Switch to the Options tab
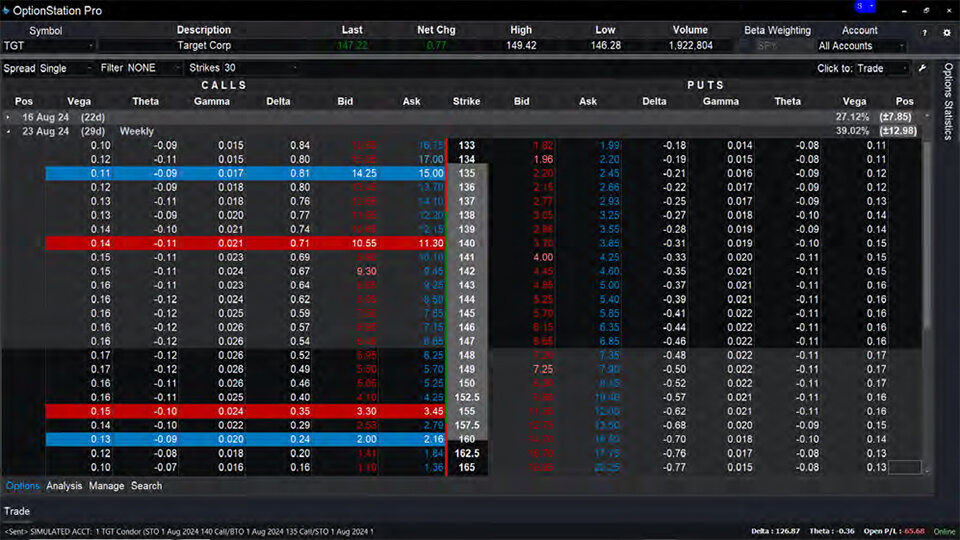960x540 pixels. coord(23,486)
